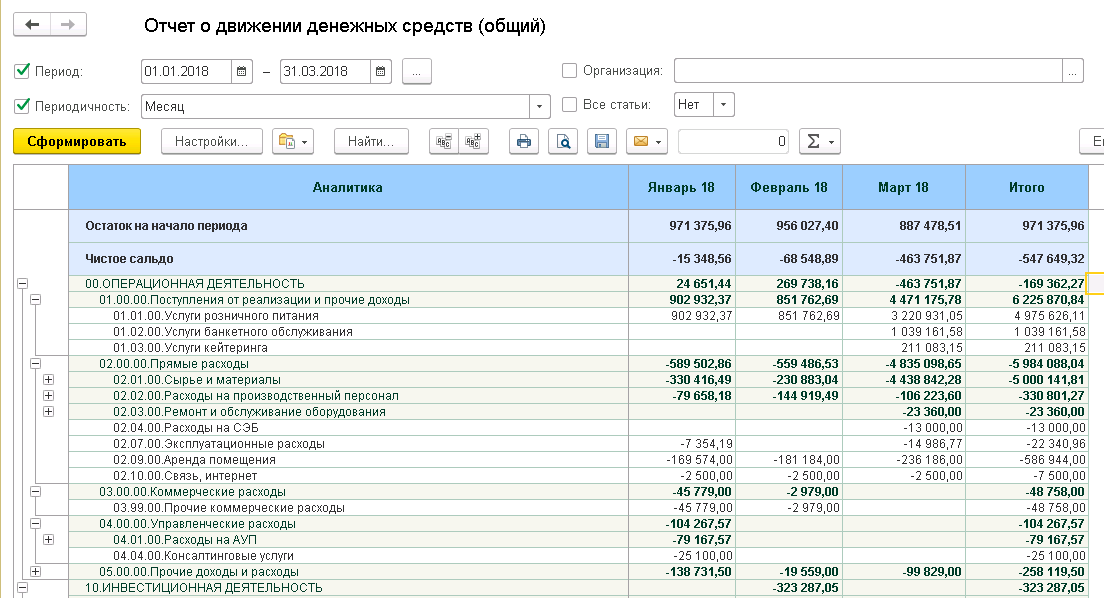Image resolution: width=1104 pixels, height=598 pixels.
Task: Click the Найти... search button
Action: [x=371, y=142]
